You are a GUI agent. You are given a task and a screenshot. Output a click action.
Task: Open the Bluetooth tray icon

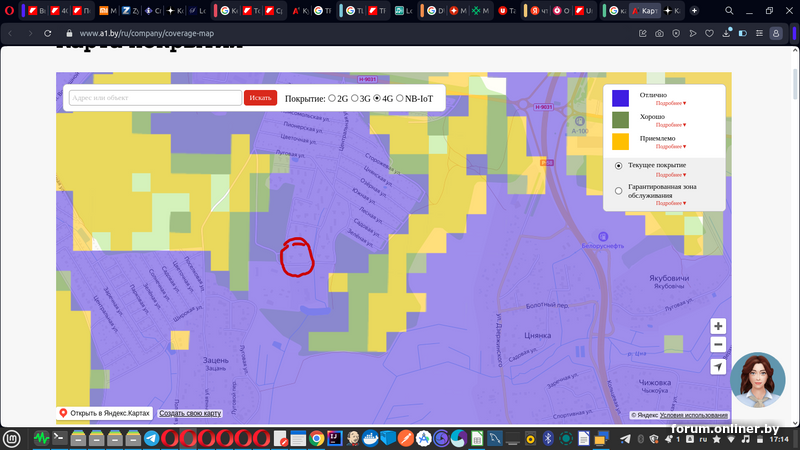click(548, 438)
